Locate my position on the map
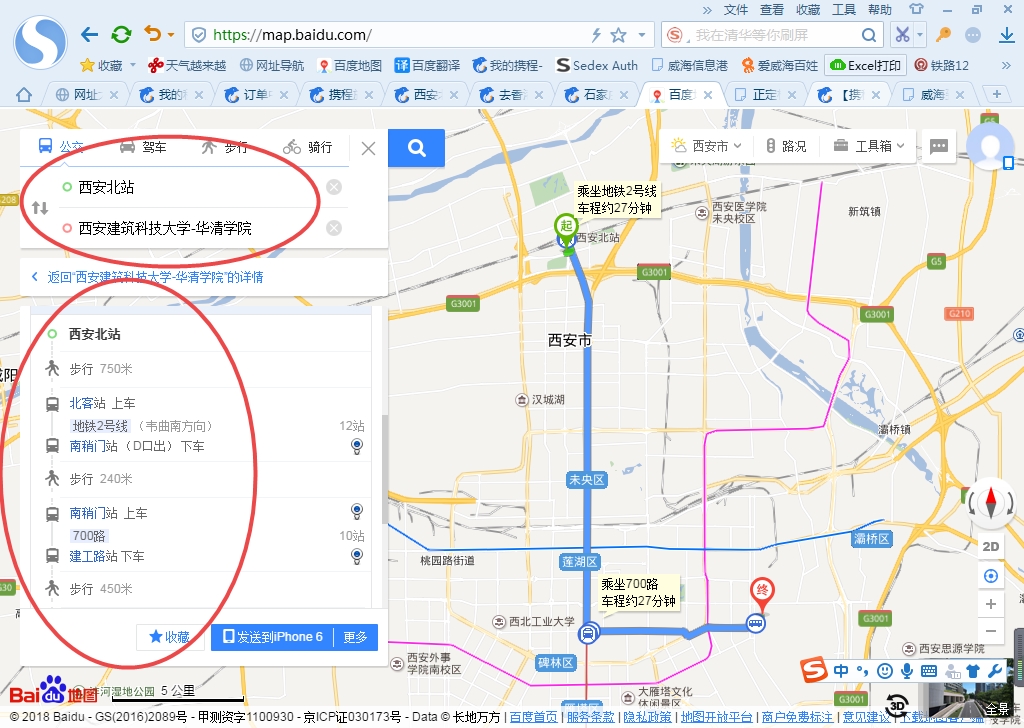 click(991, 576)
